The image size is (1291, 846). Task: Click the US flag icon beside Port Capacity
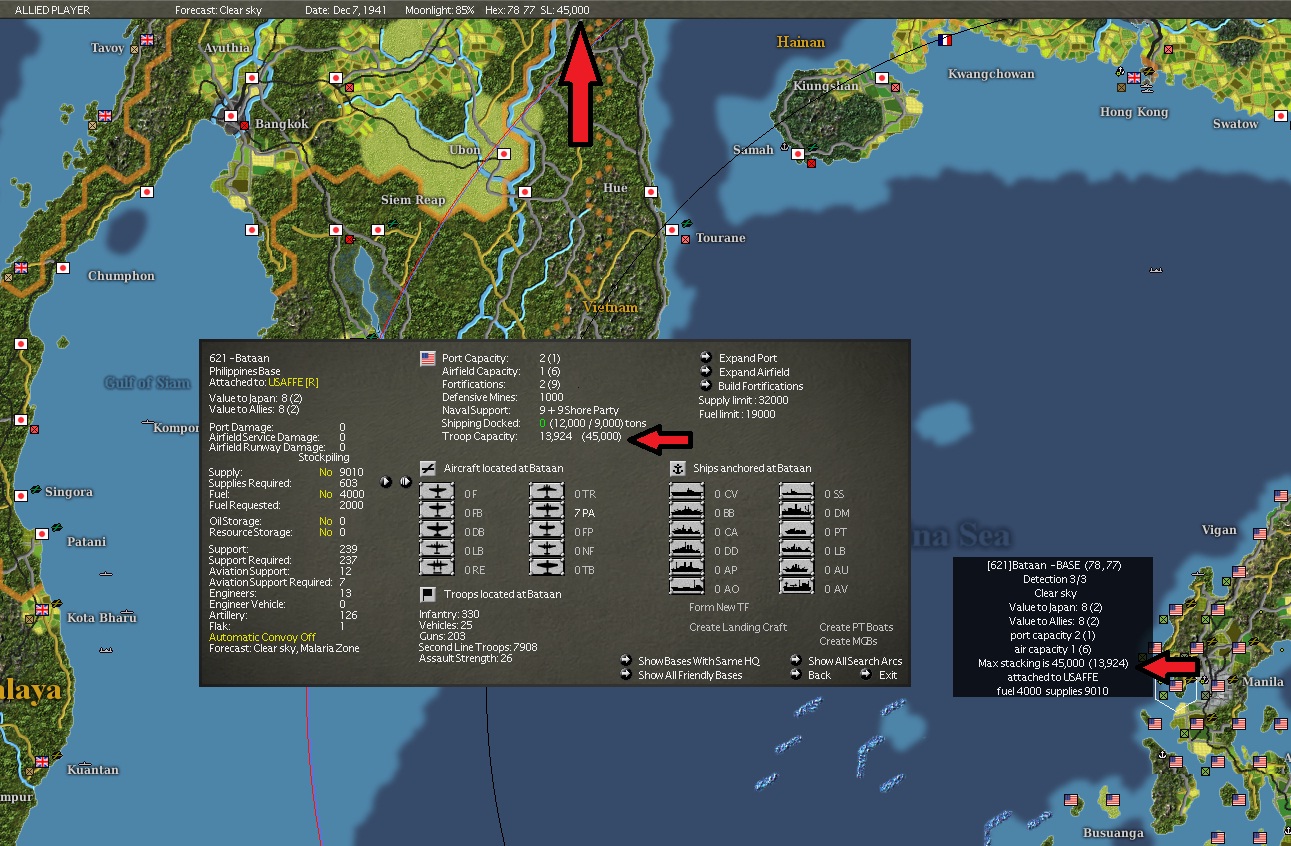coord(427,358)
